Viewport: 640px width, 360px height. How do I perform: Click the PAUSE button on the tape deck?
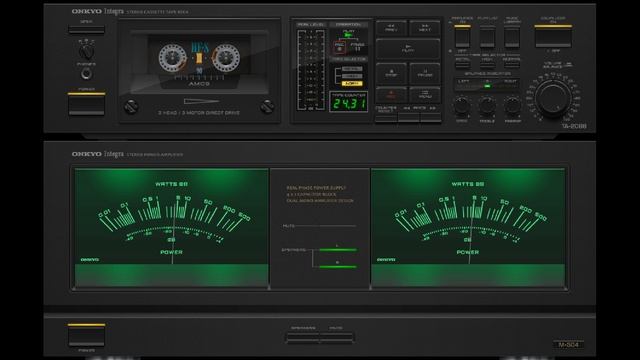pyautogui.click(x=424, y=73)
